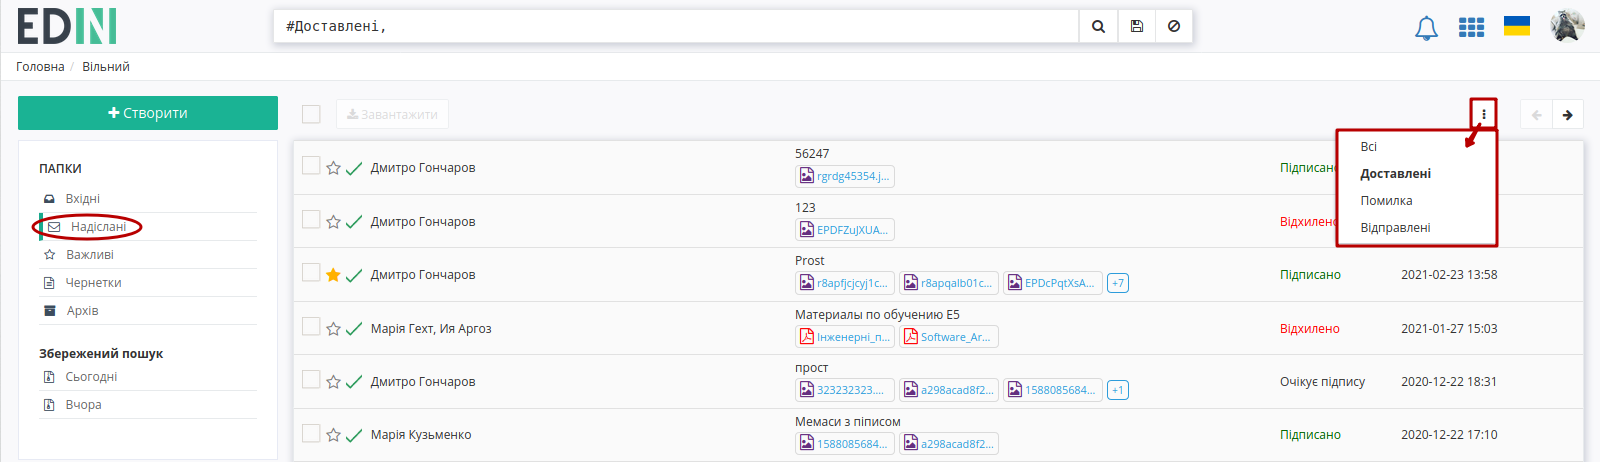
Task: Open attachment 1588085684... in прост row
Action: 1053,390
